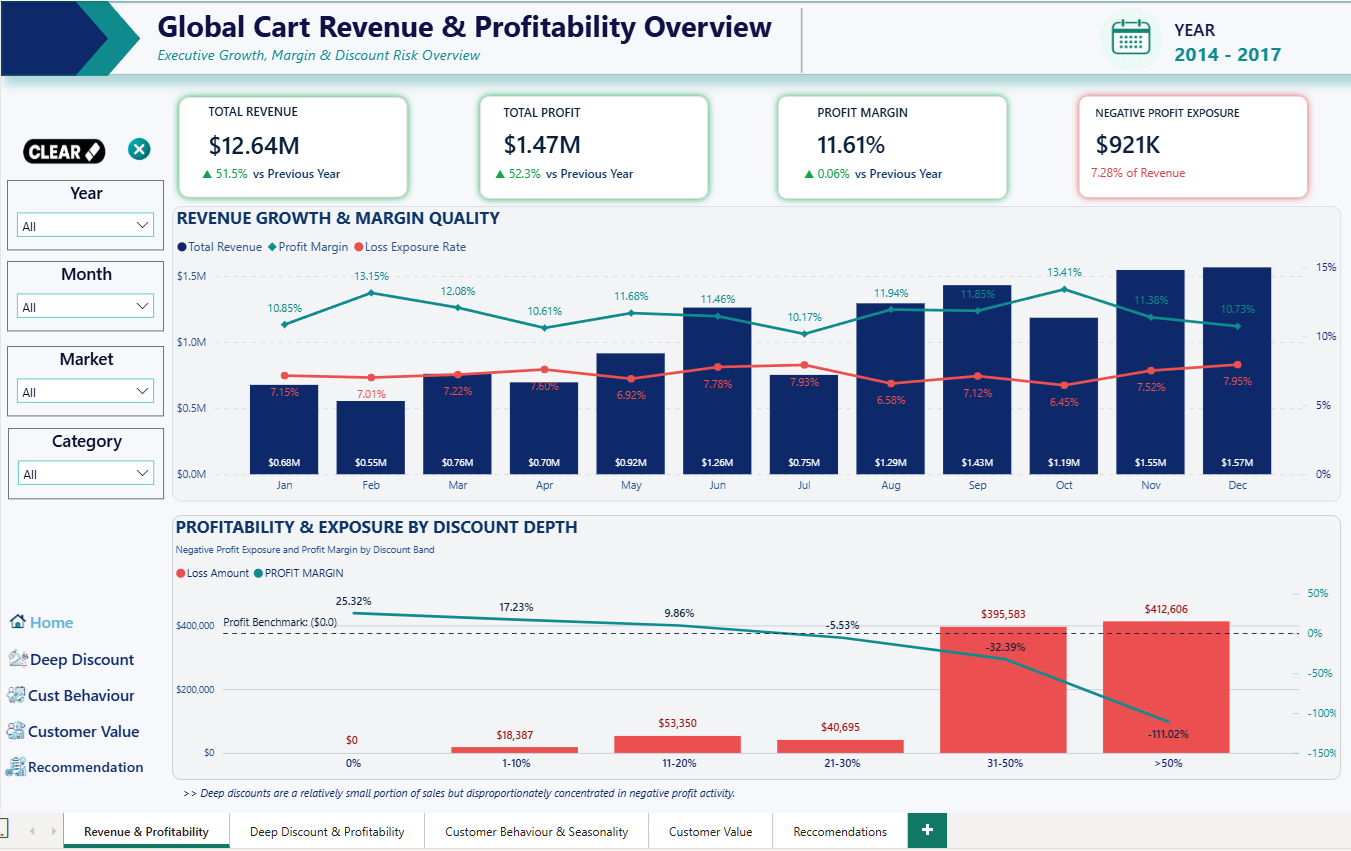Click the 1-10% loss bar $18,387
Viewport: 1351px width, 851px height.
tap(514, 750)
